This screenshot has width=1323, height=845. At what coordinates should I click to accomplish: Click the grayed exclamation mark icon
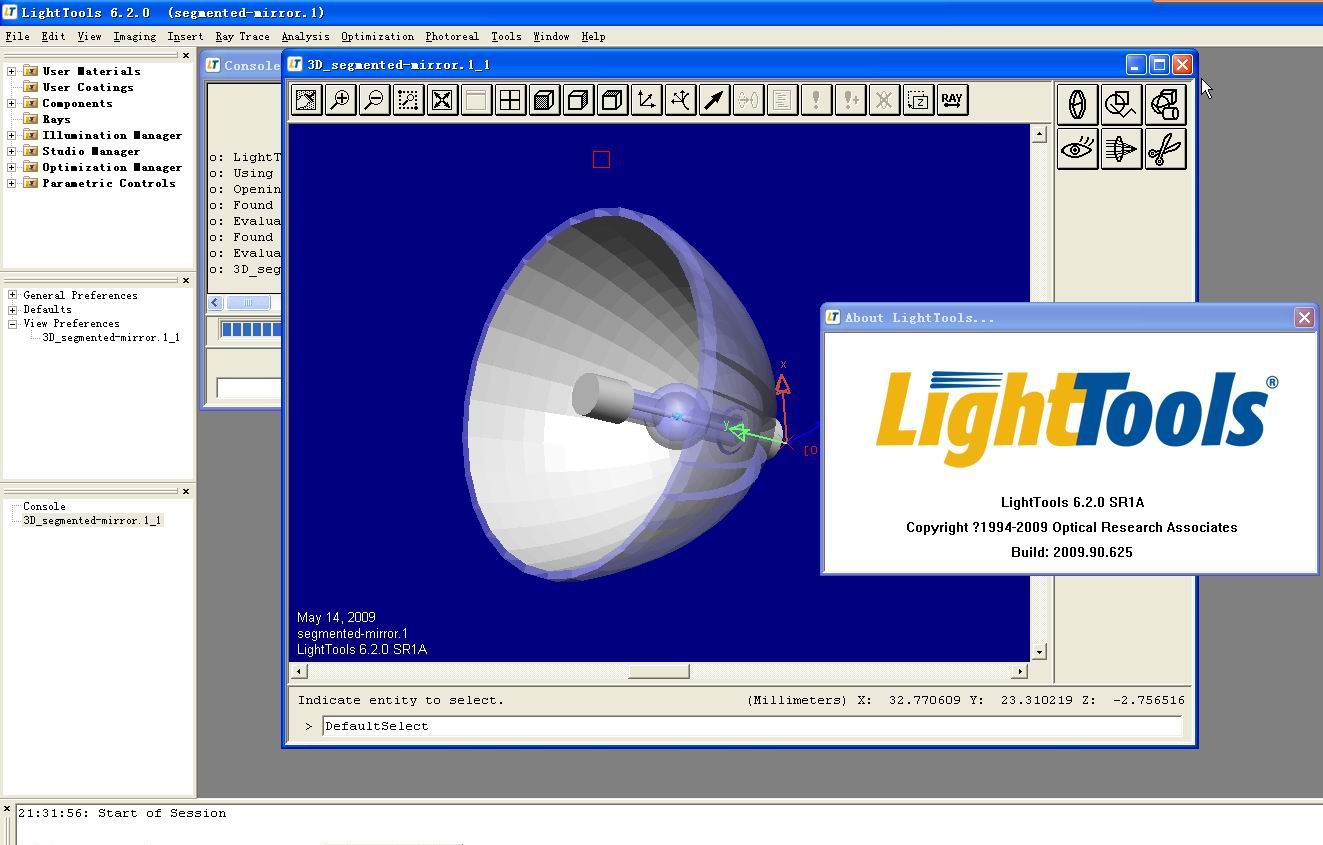click(817, 100)
